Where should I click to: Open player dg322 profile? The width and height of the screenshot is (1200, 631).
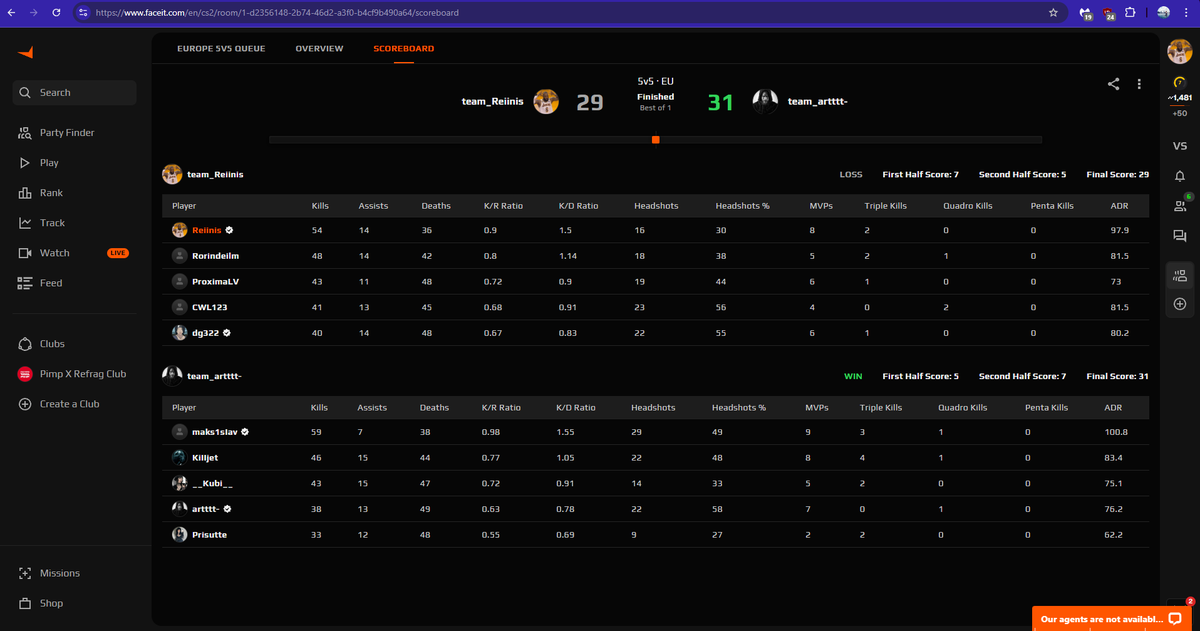click(x=205, y=333)
